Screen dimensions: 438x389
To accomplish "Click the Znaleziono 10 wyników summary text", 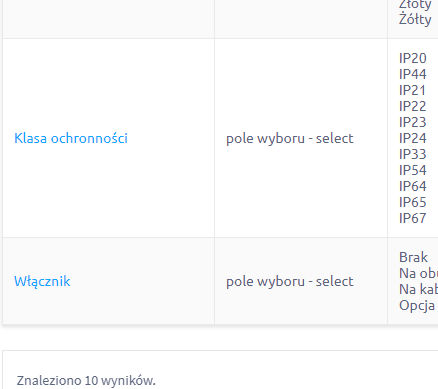I will [86, 380].
